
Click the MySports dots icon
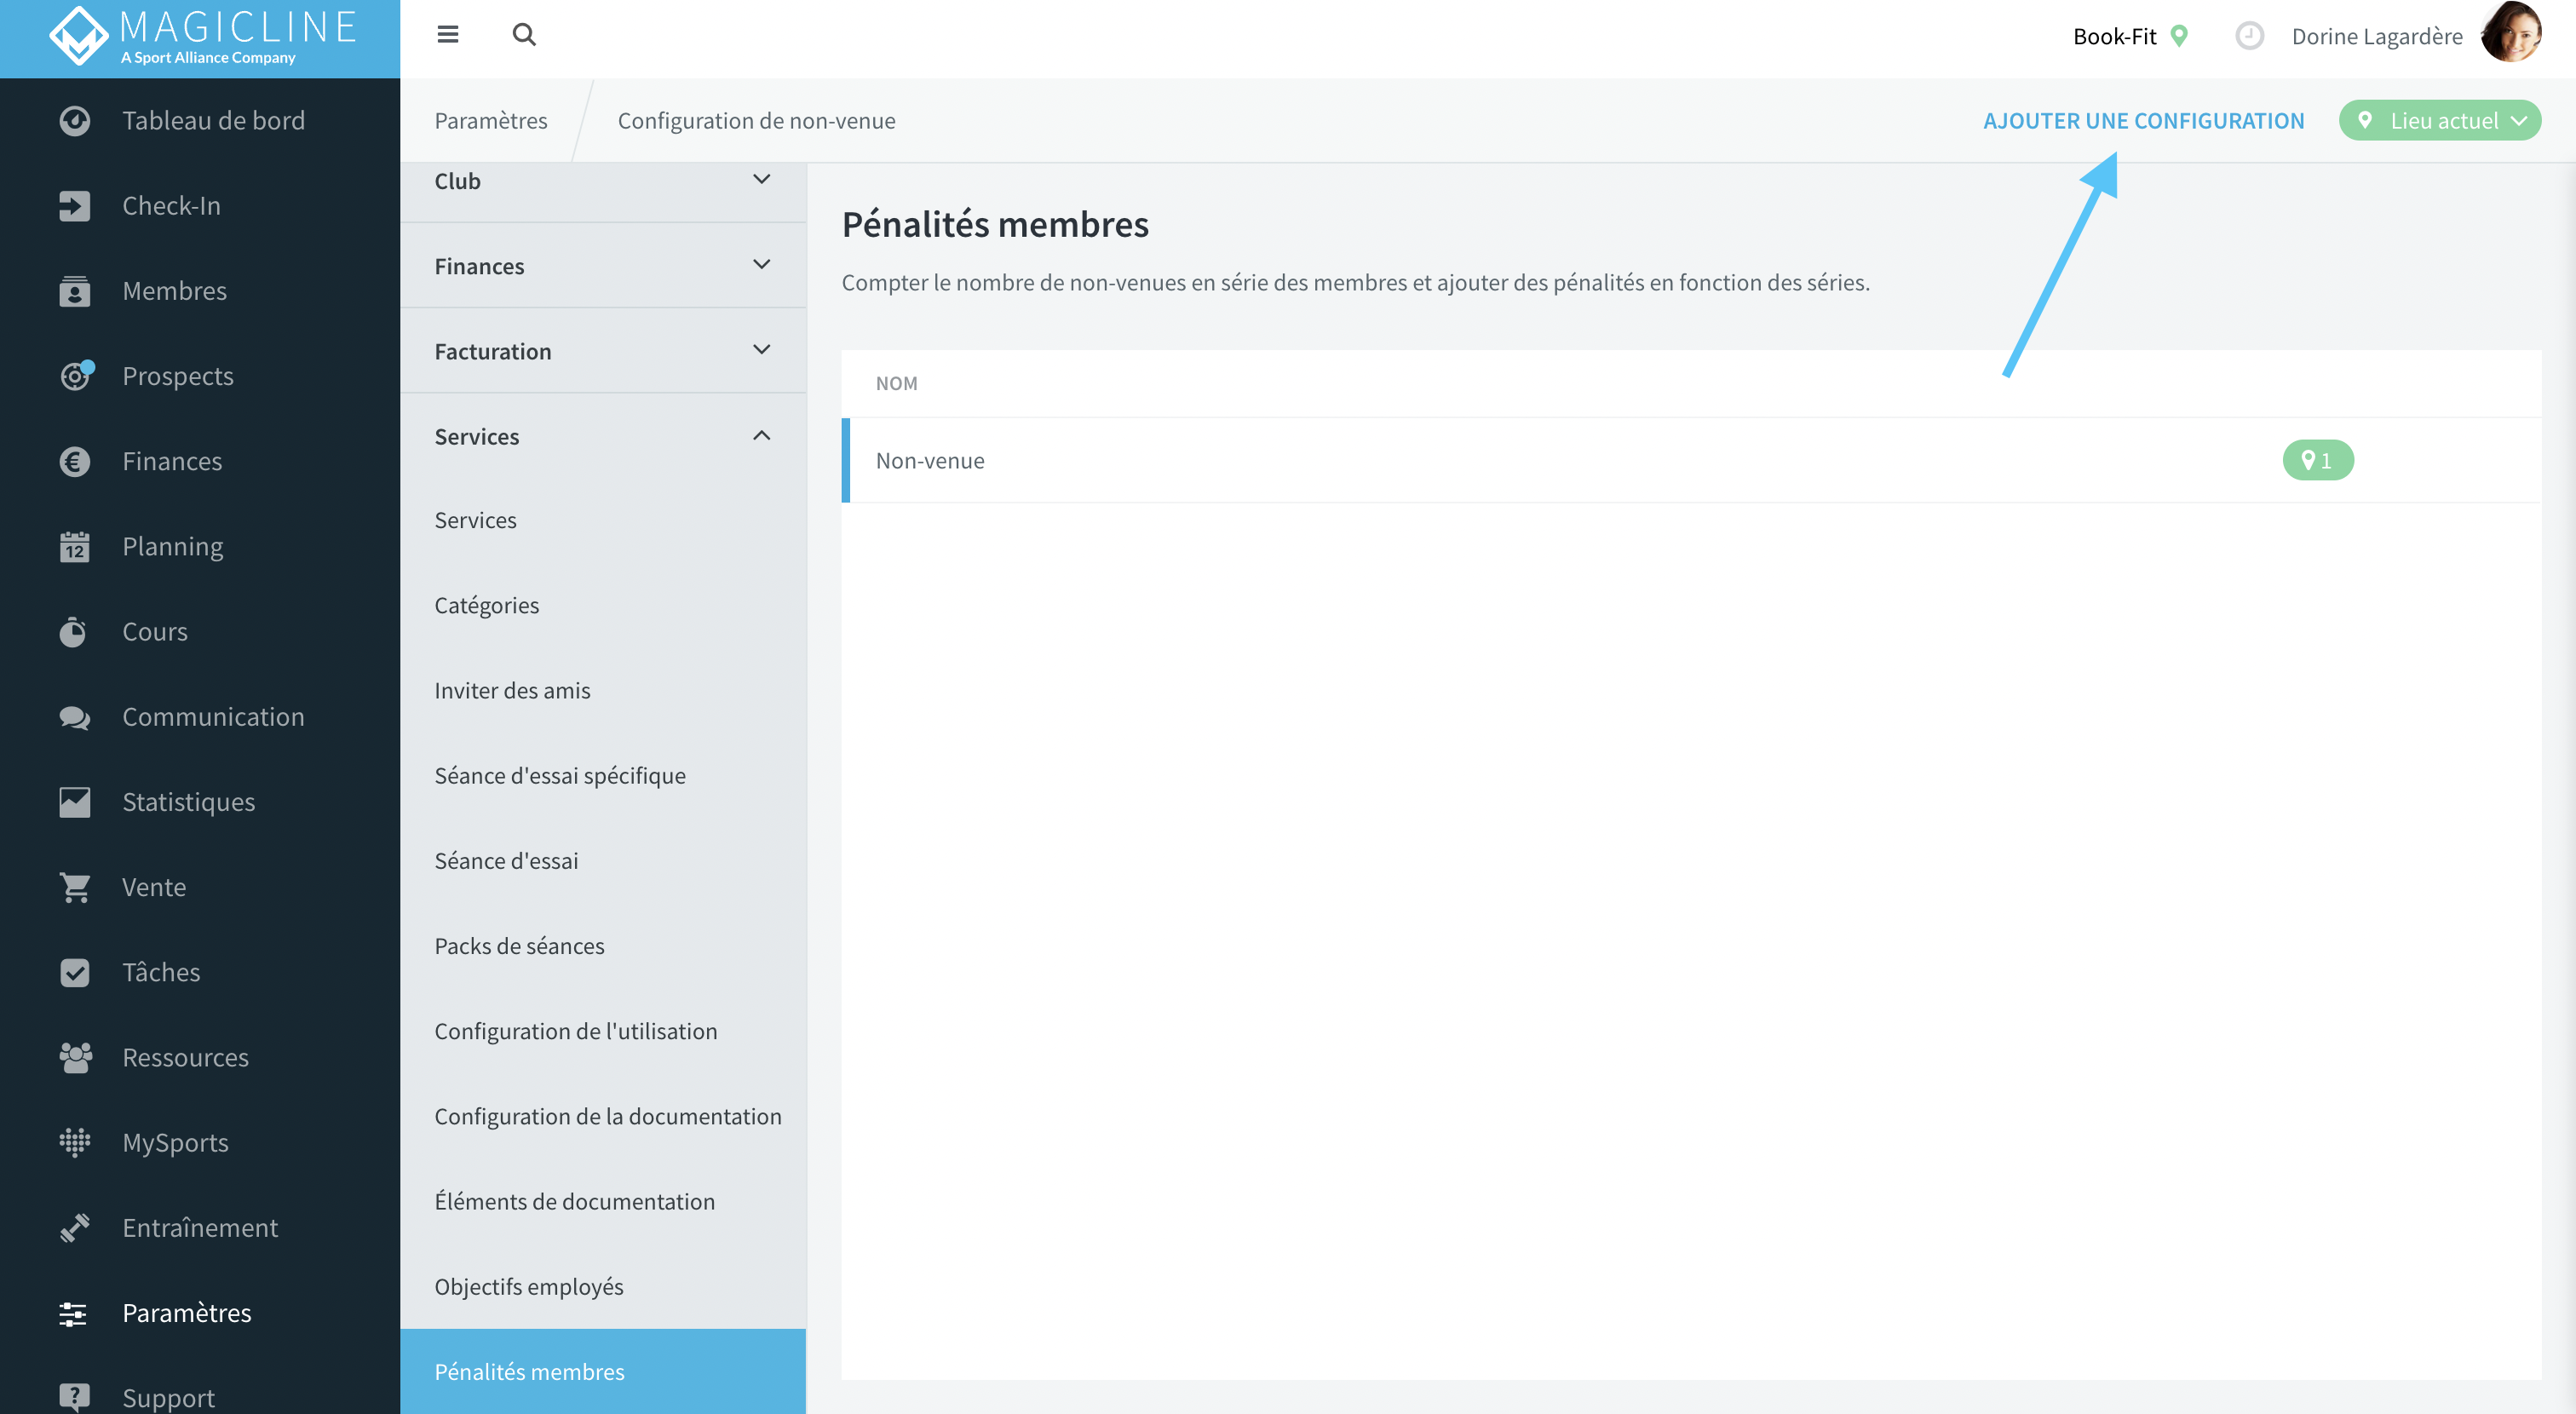pyautogui.click(x=74, y=1142)
